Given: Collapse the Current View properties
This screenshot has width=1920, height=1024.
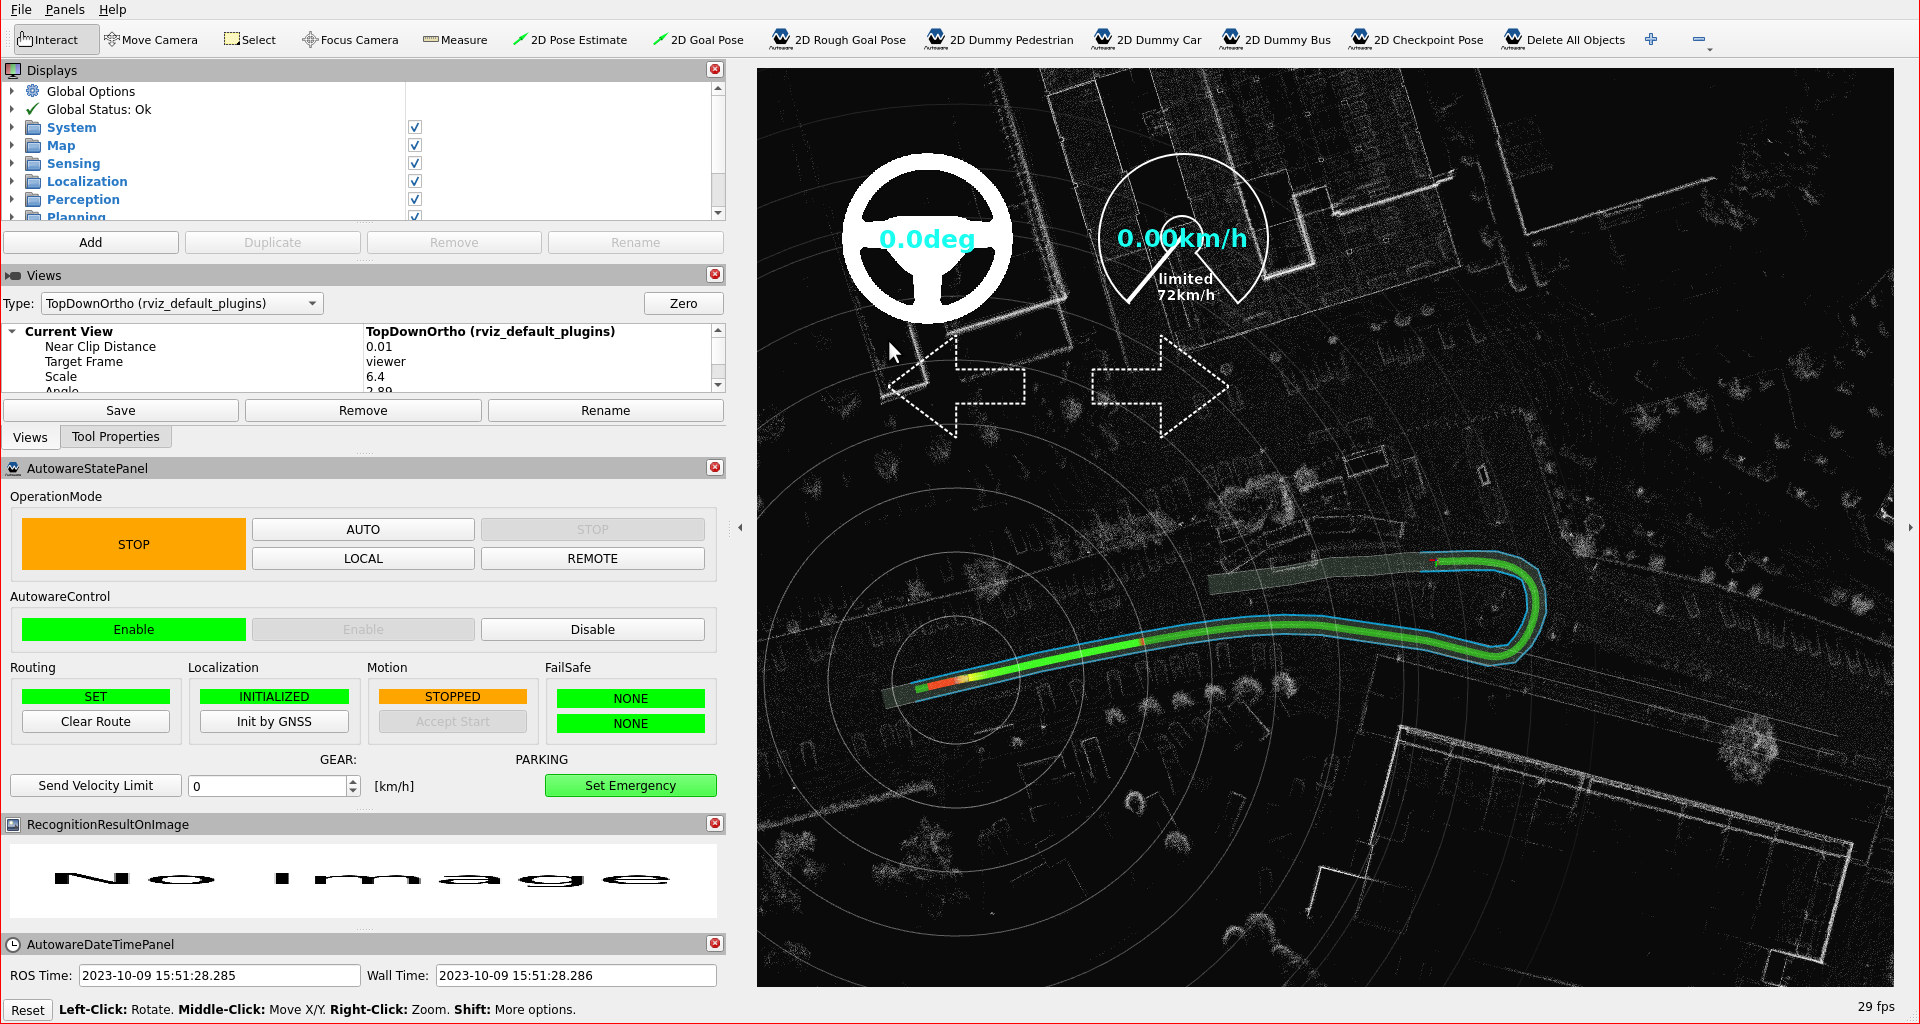Looking at the screenshot, I should pos(12,331).
